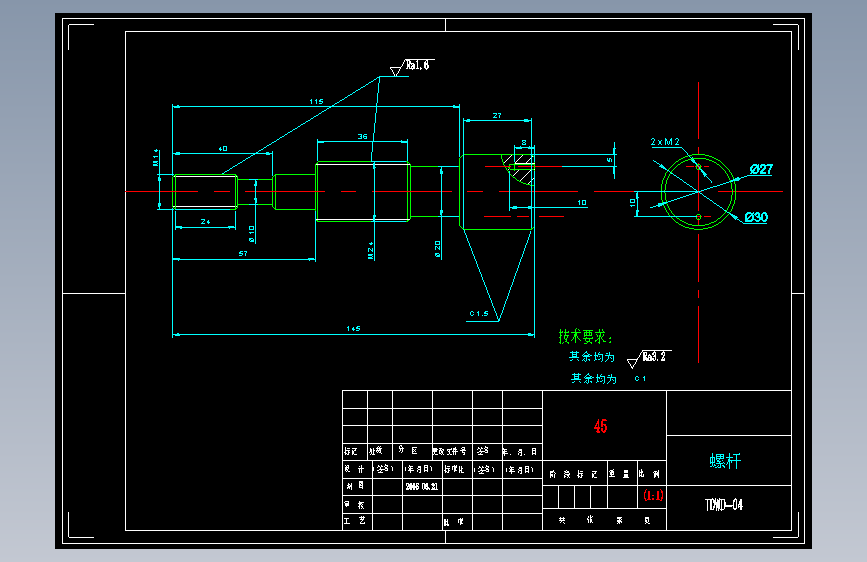Select the lower small M2 hole circle
Screen dimensions: 867x562
[x=698, y=217]
